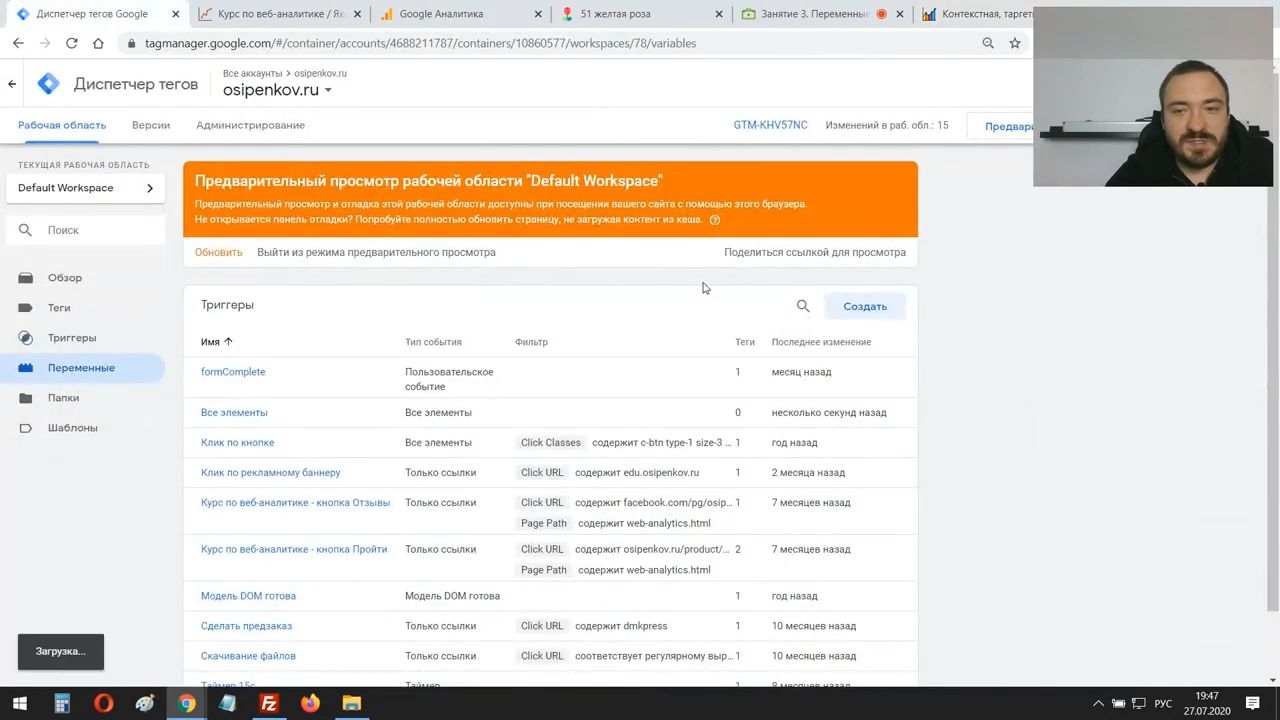Switch to the Google Аналитика tab
This screenshot has width=1280, height=720.
(460, 14)
